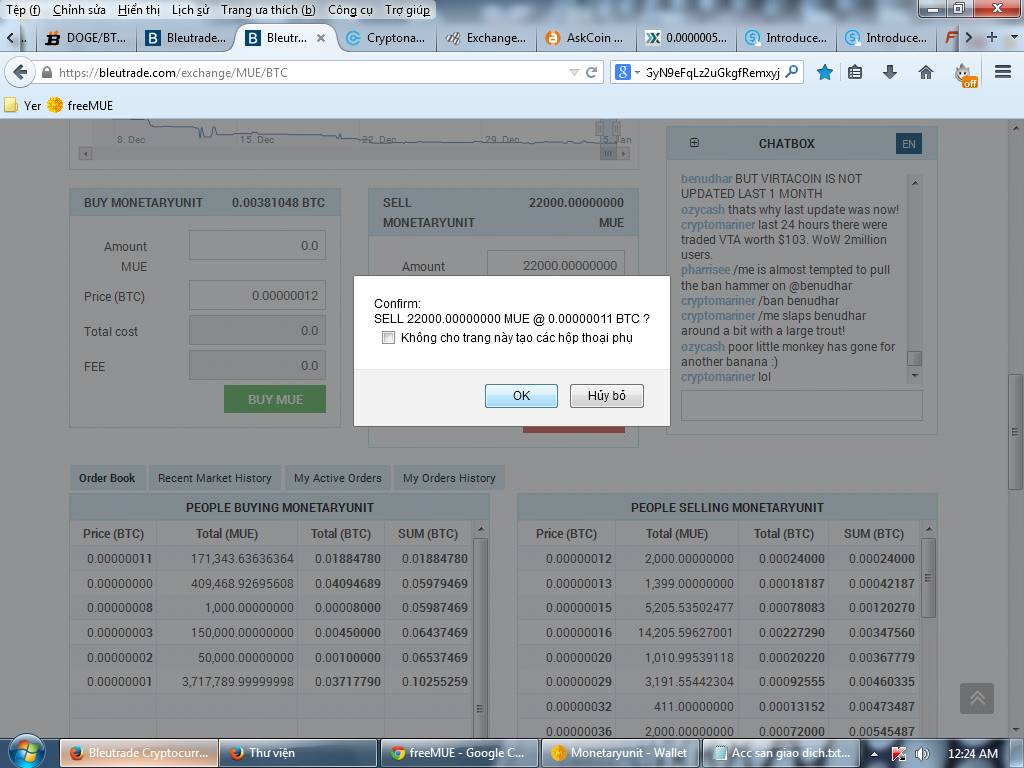This screenshot has width=1024, height=768.
Task: Show hidden system tray icons
Action: (874, 754)
